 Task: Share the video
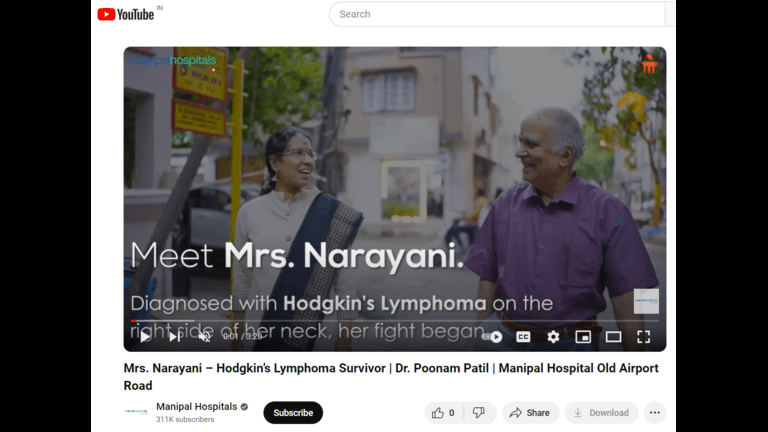[x=530, y=412]
